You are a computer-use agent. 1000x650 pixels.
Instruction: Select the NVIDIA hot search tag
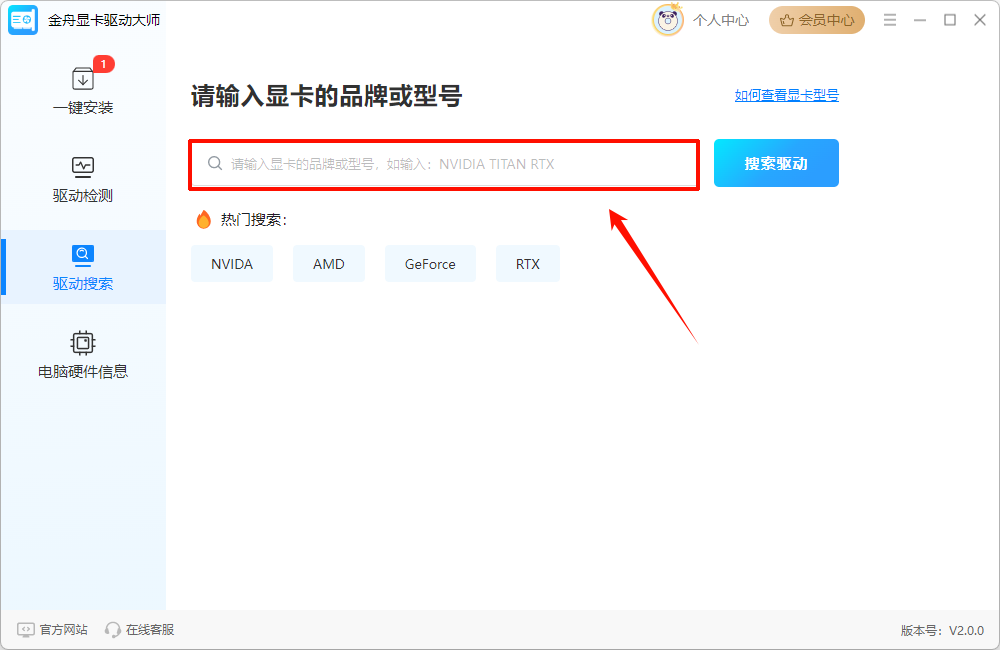[232, 263]
